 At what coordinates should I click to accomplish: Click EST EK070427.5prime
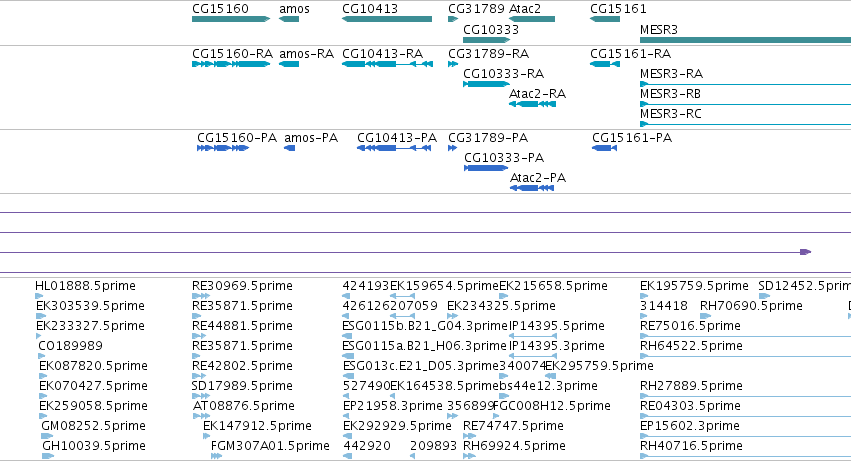pyautogui.click(x=93, y=387)
